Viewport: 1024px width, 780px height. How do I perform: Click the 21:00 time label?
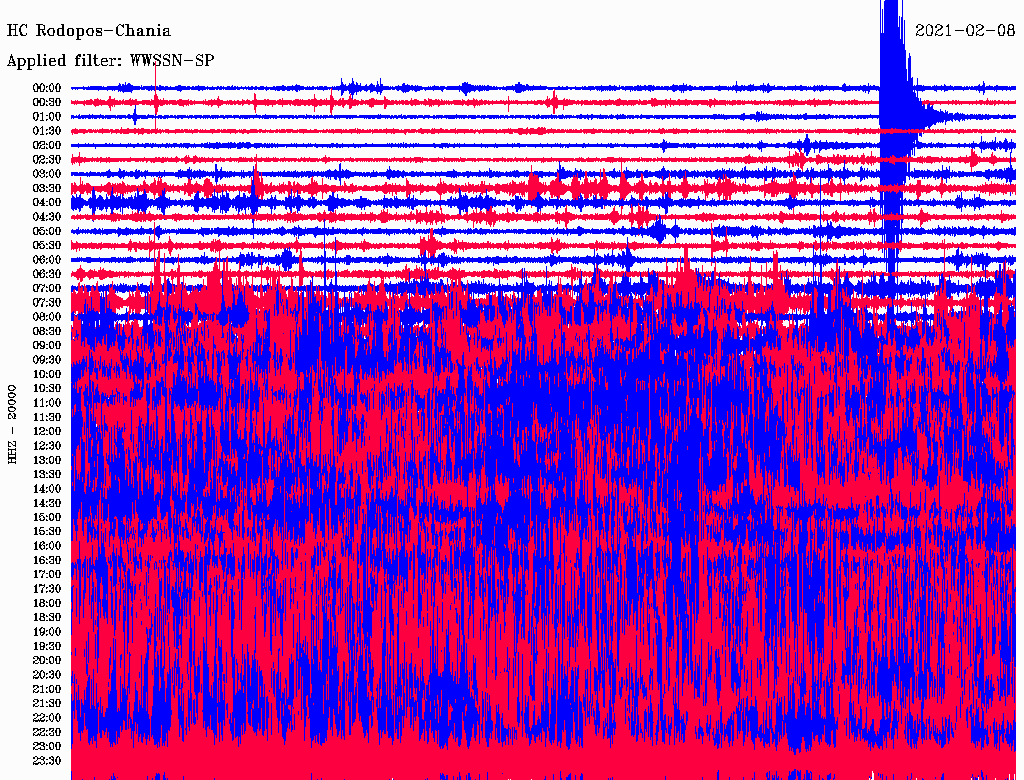(47, 689)
